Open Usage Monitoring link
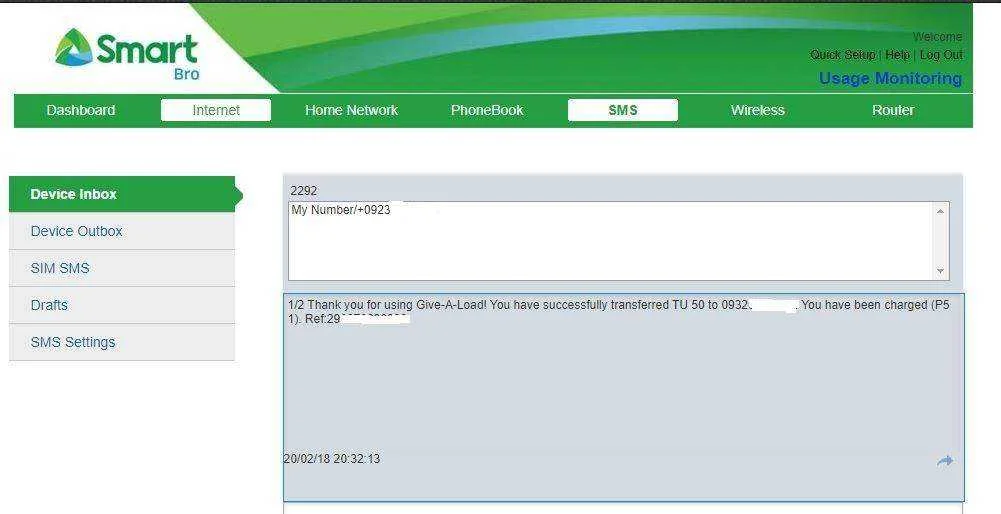The image size is (1001, 514). coord(891,79)
